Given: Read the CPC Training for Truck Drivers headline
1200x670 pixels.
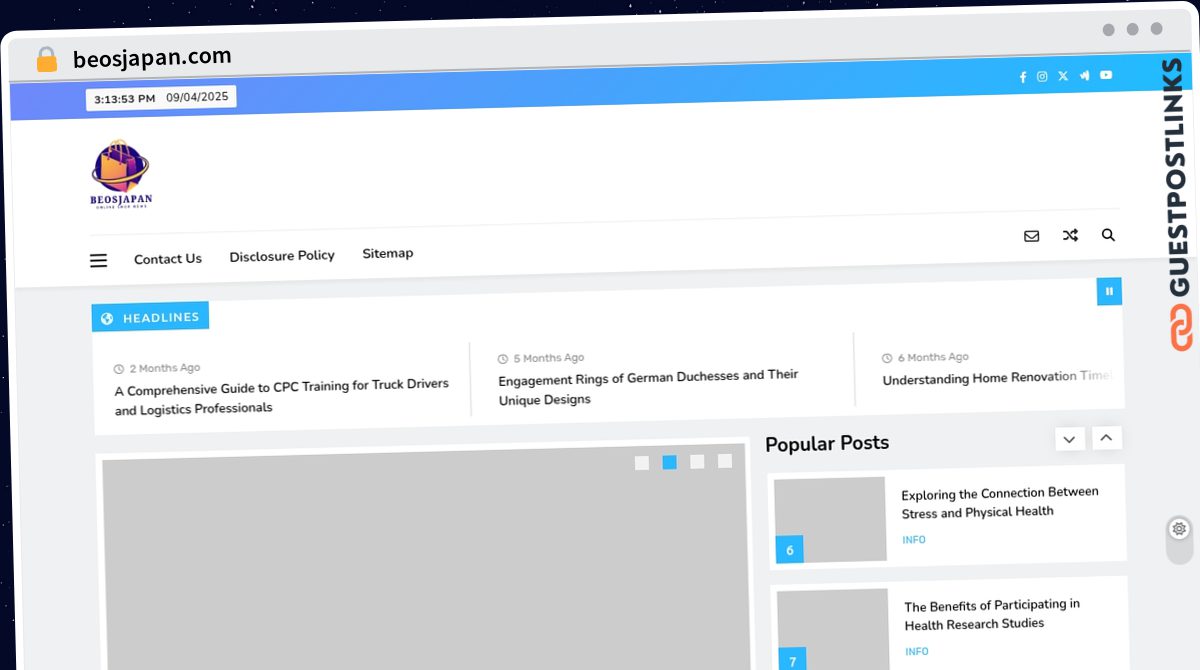Looking at the screenshot, I should click(x=282, y=396).
